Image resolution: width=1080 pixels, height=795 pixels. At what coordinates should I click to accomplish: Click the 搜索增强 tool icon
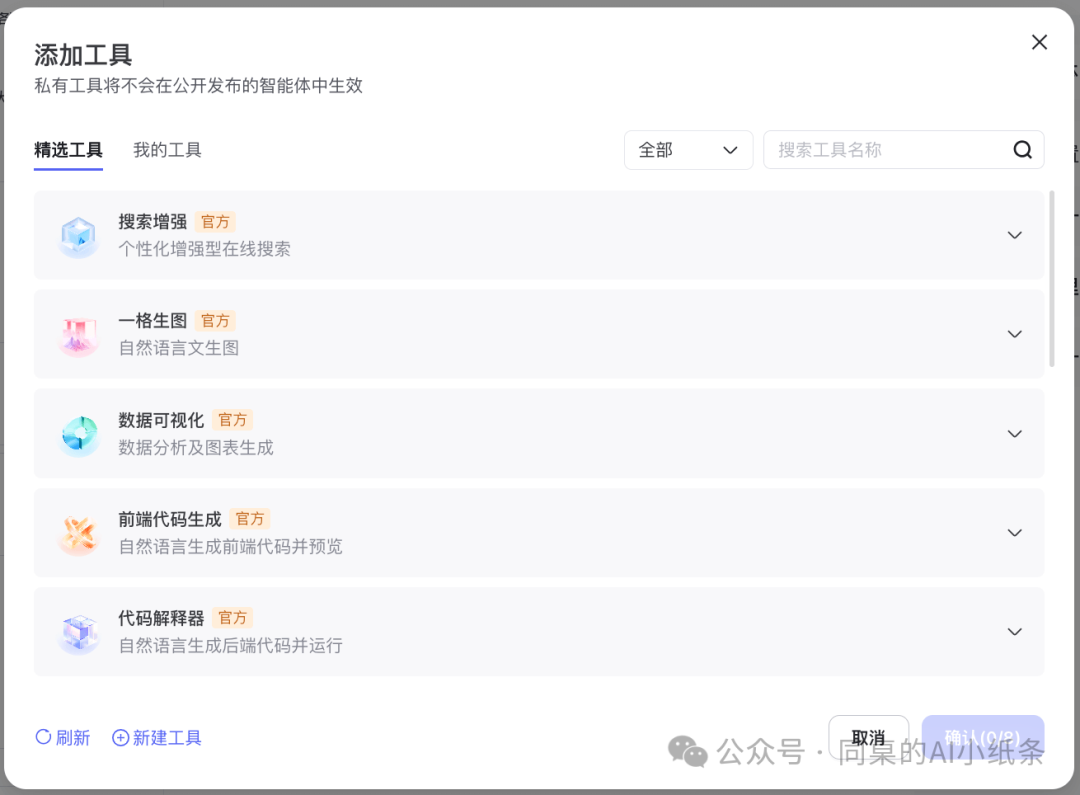click(79, 235)
